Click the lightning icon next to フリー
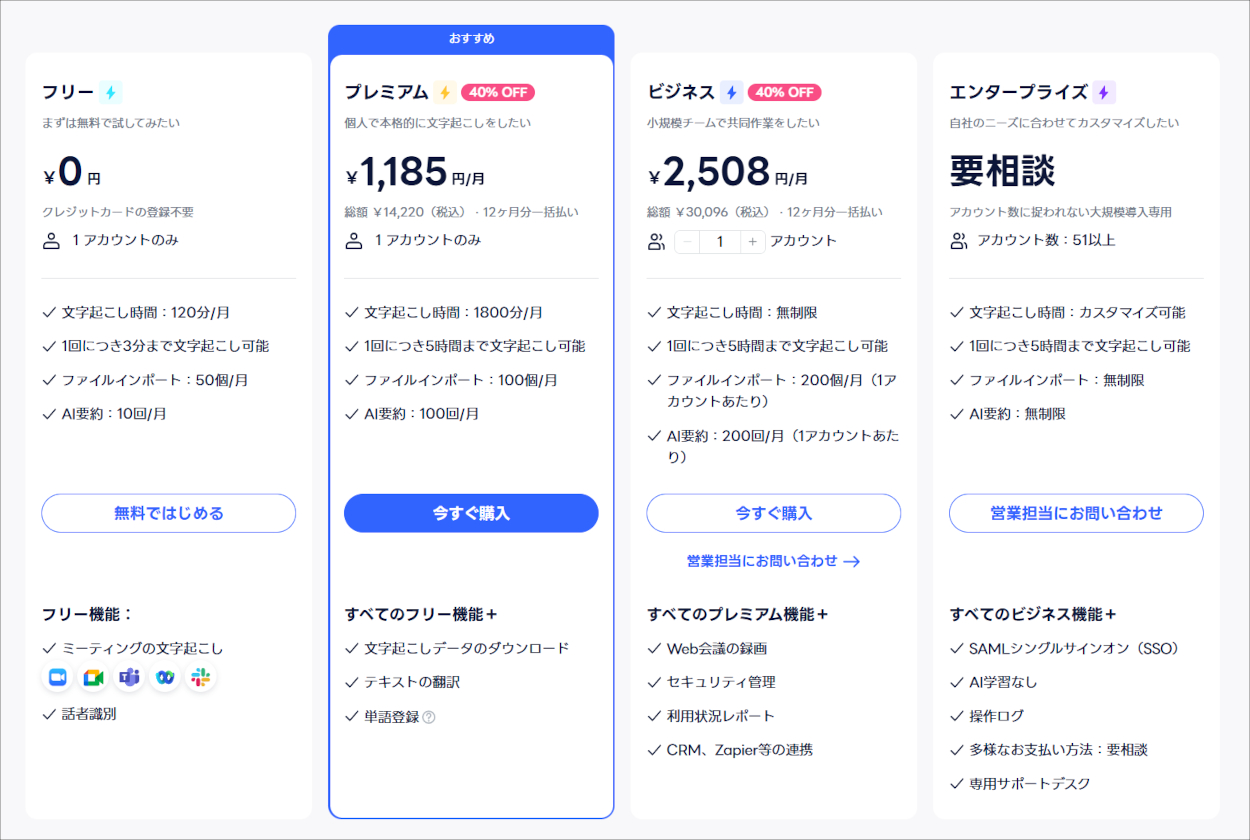The width and height of the screenshot is (1250, 840). [x=112, y=91]
